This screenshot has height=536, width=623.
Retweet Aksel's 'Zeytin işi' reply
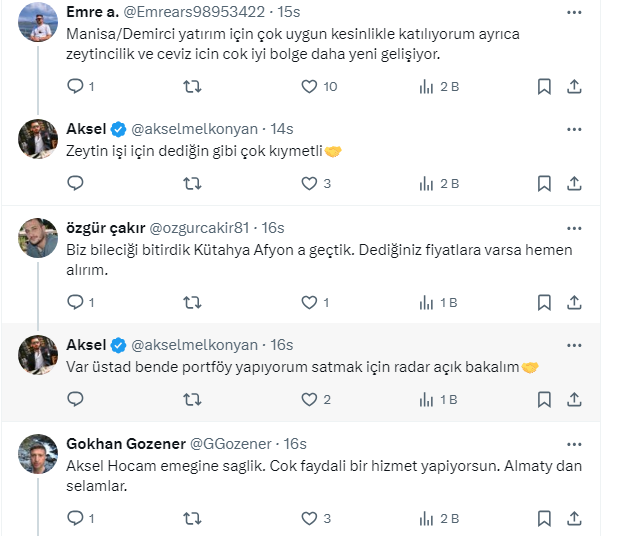coord(192,183)
